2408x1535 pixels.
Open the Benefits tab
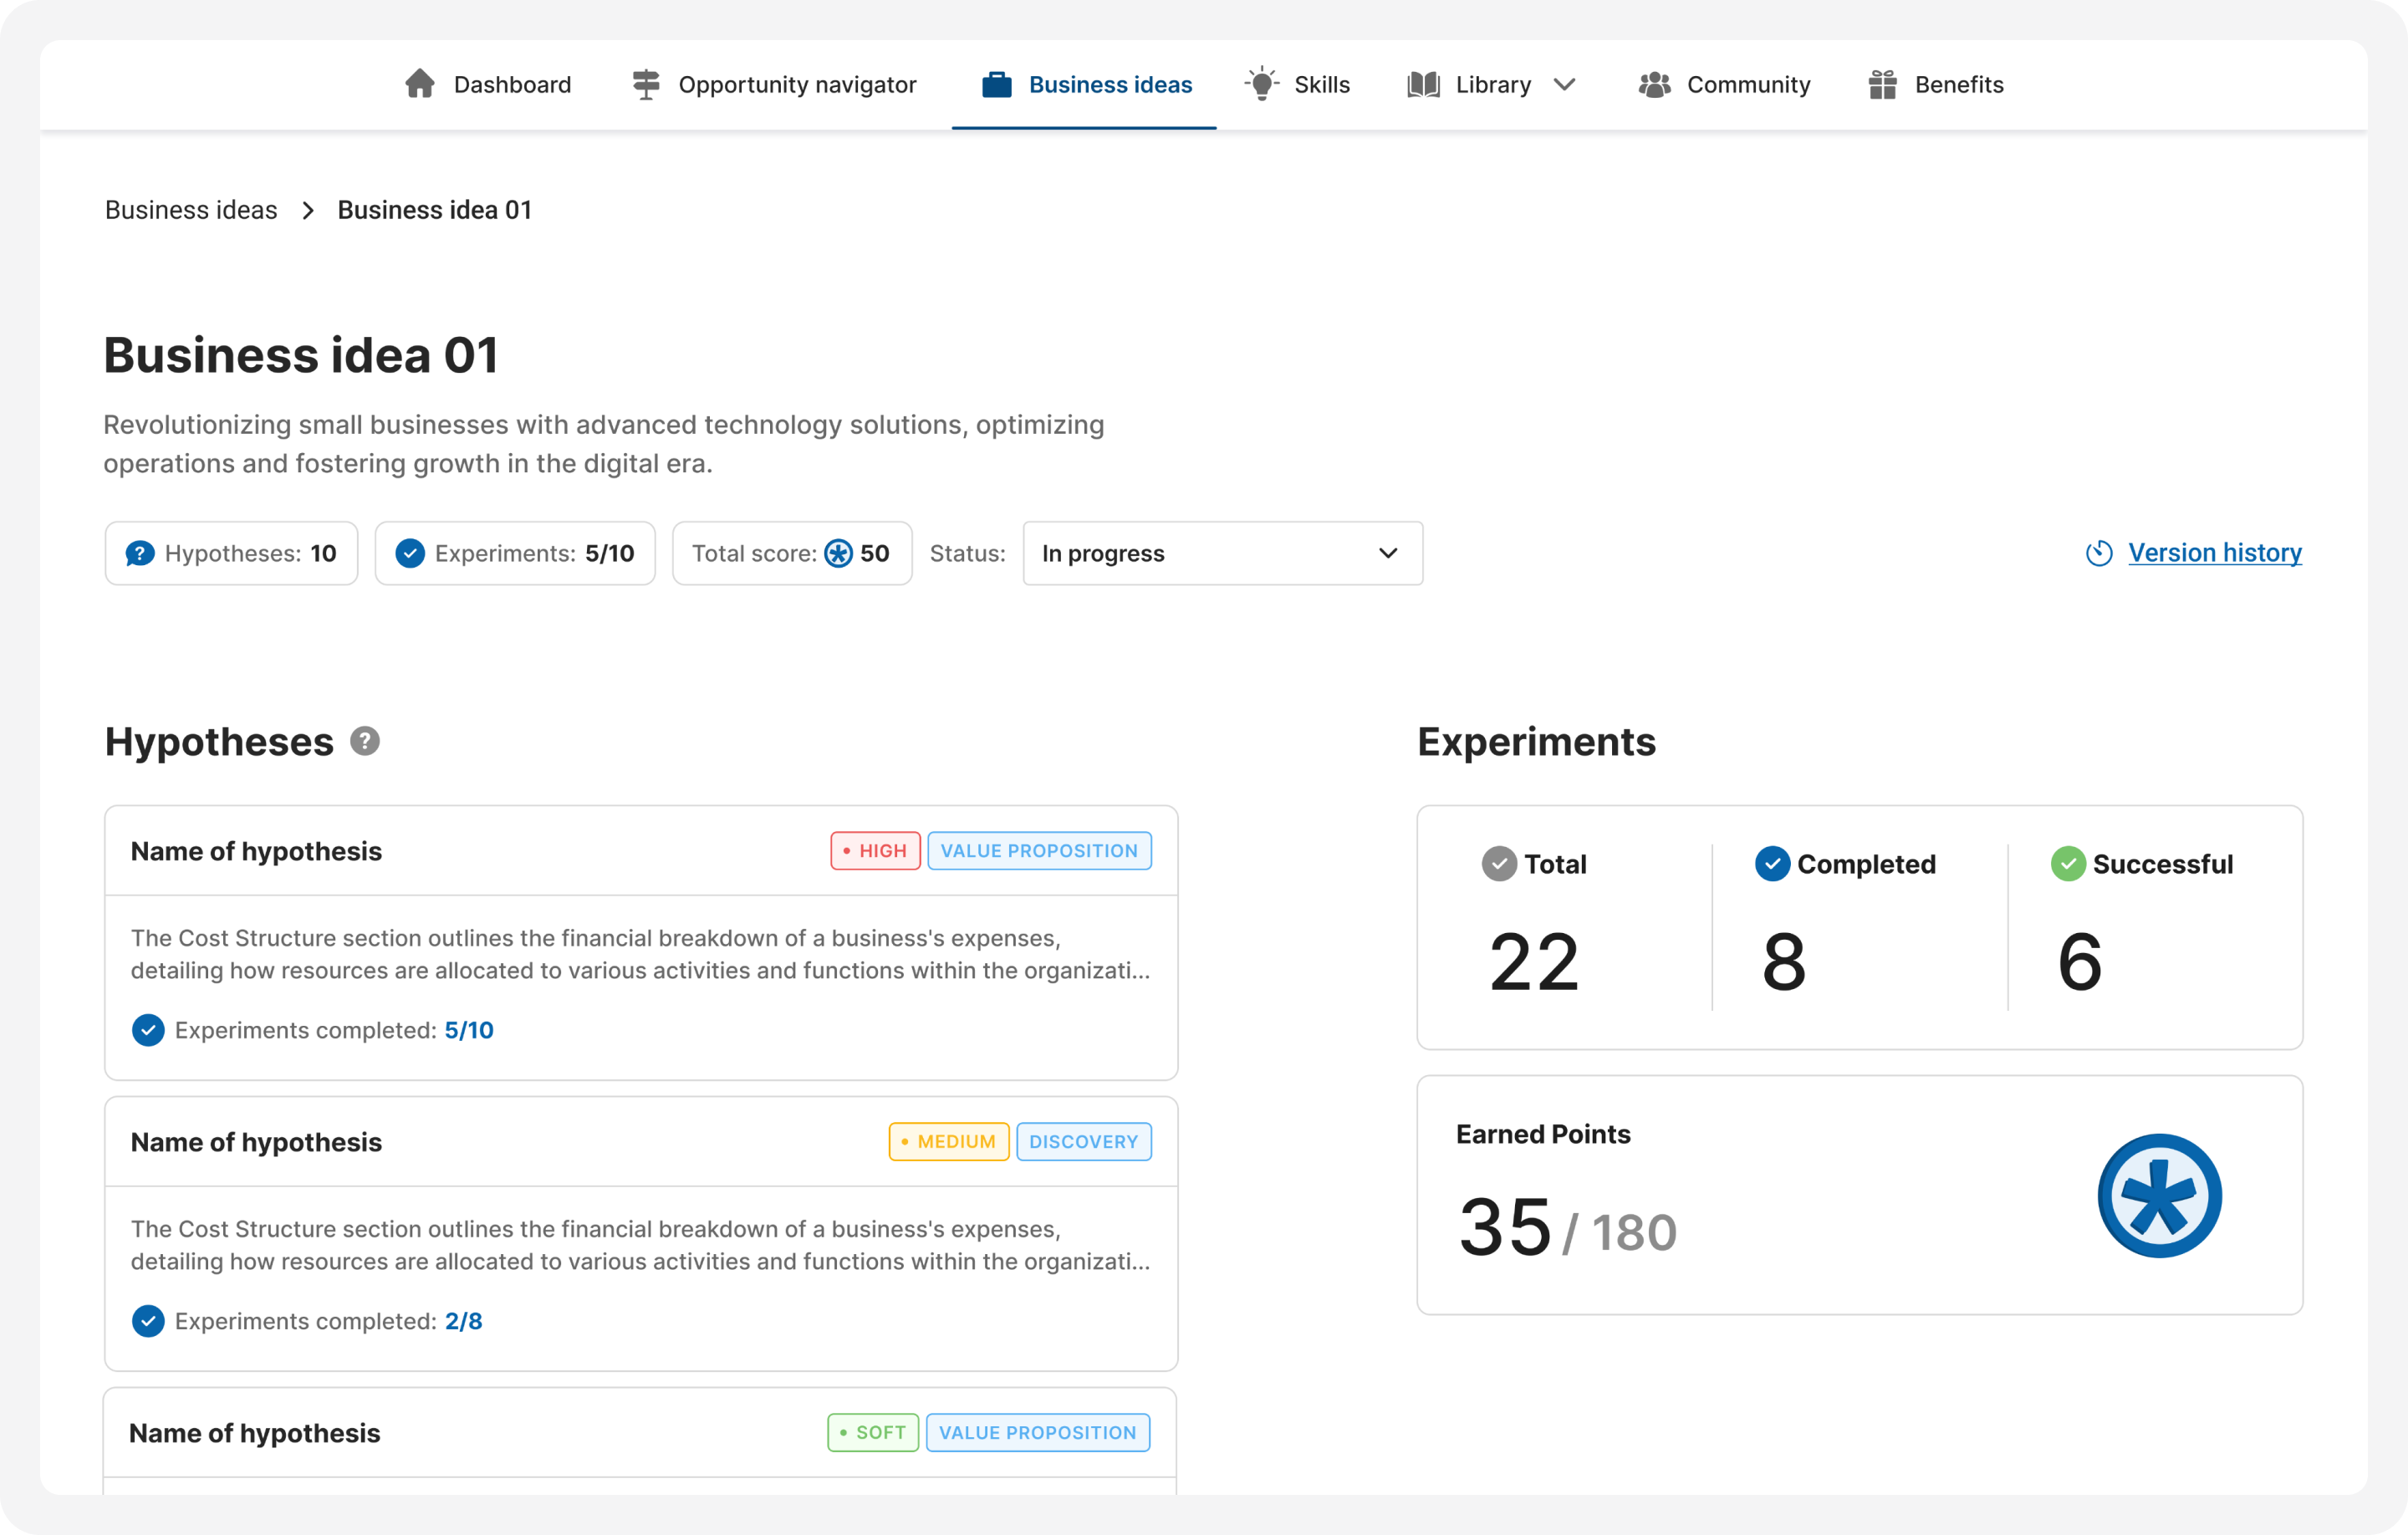point(1936,84)
